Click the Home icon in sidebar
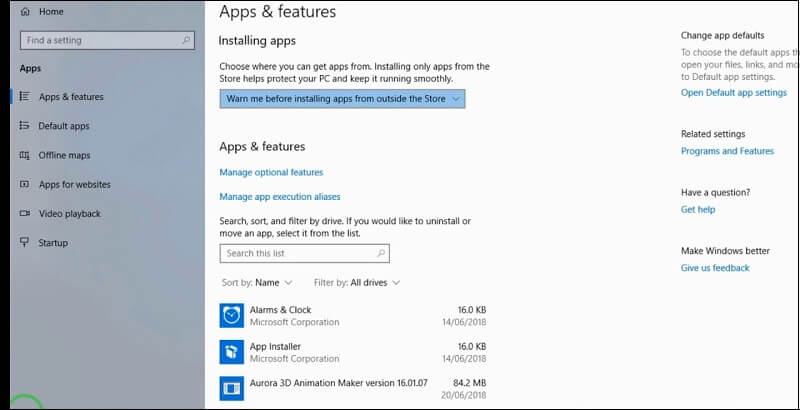 (x=24, y=12)
